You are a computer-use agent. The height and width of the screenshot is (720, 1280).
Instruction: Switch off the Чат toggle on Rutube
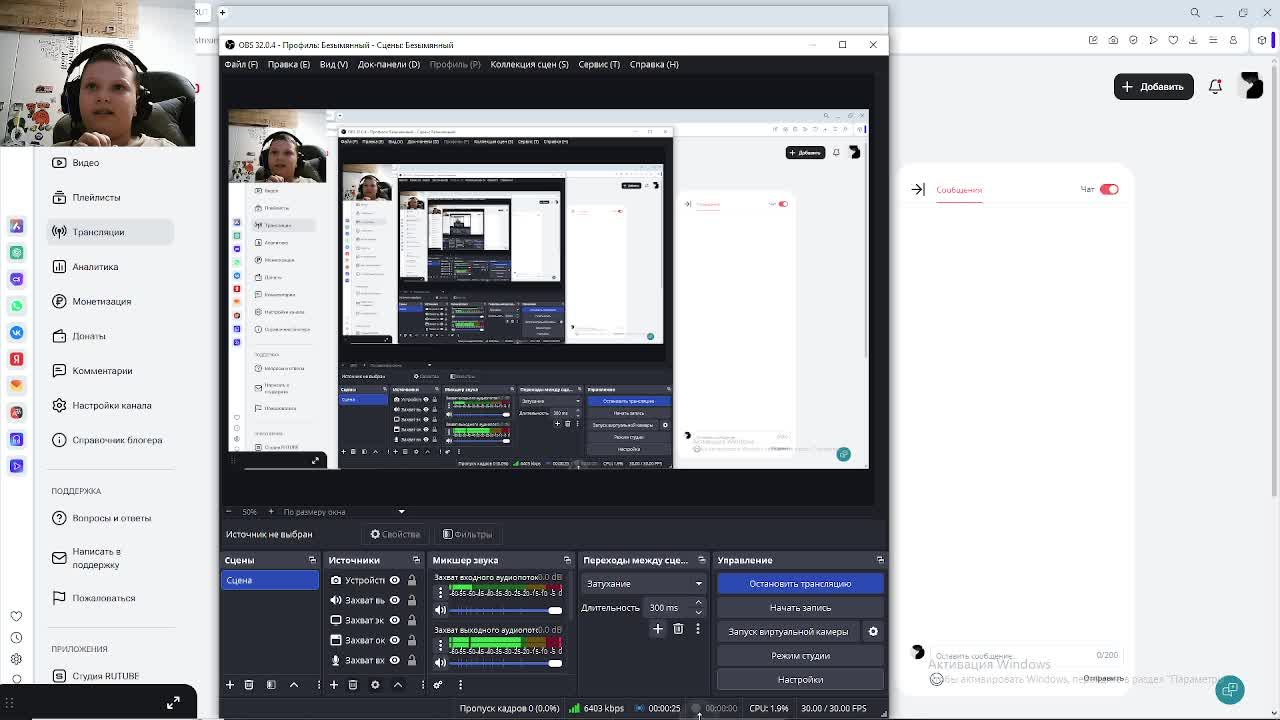click(x=1109, y=189)
